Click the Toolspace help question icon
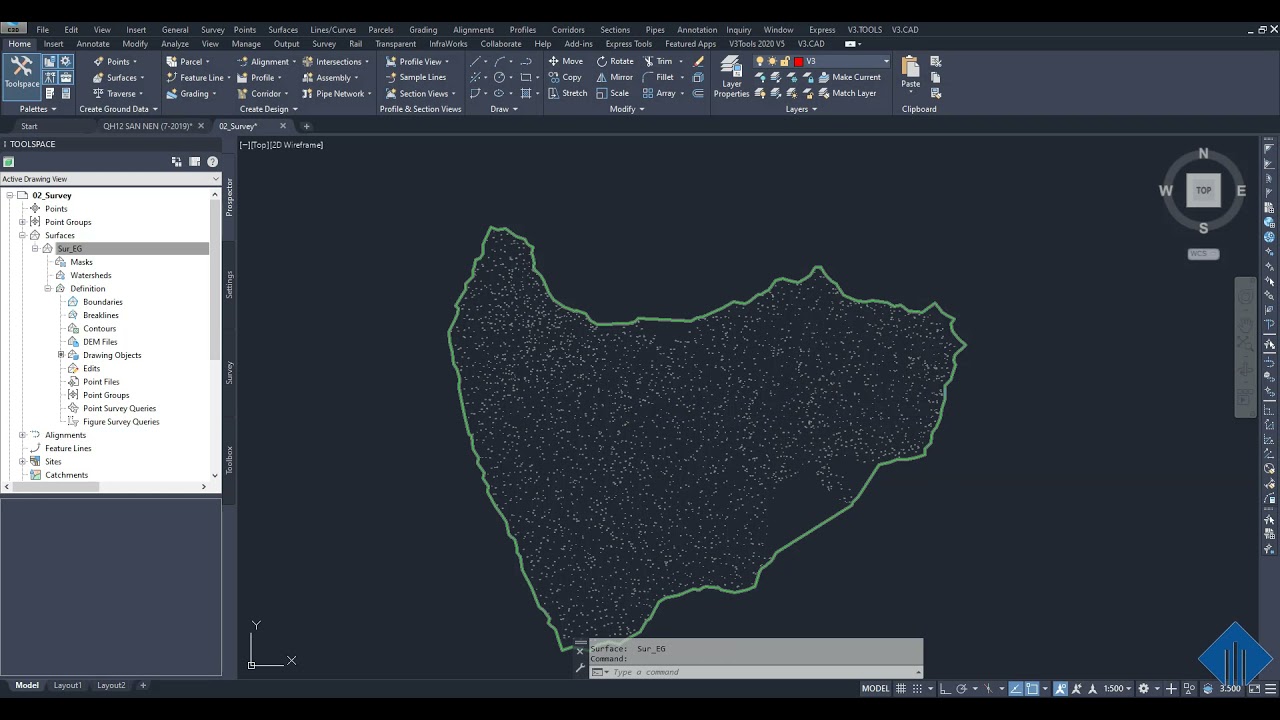1280x720 pixels. pos(212,162)
